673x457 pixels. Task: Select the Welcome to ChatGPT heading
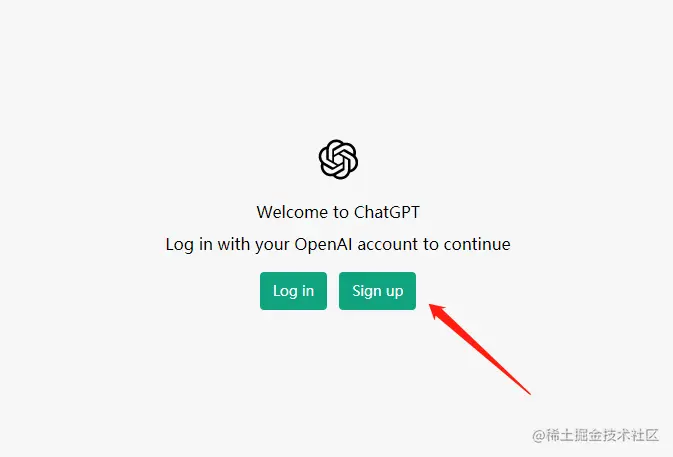tap(338, 212)
